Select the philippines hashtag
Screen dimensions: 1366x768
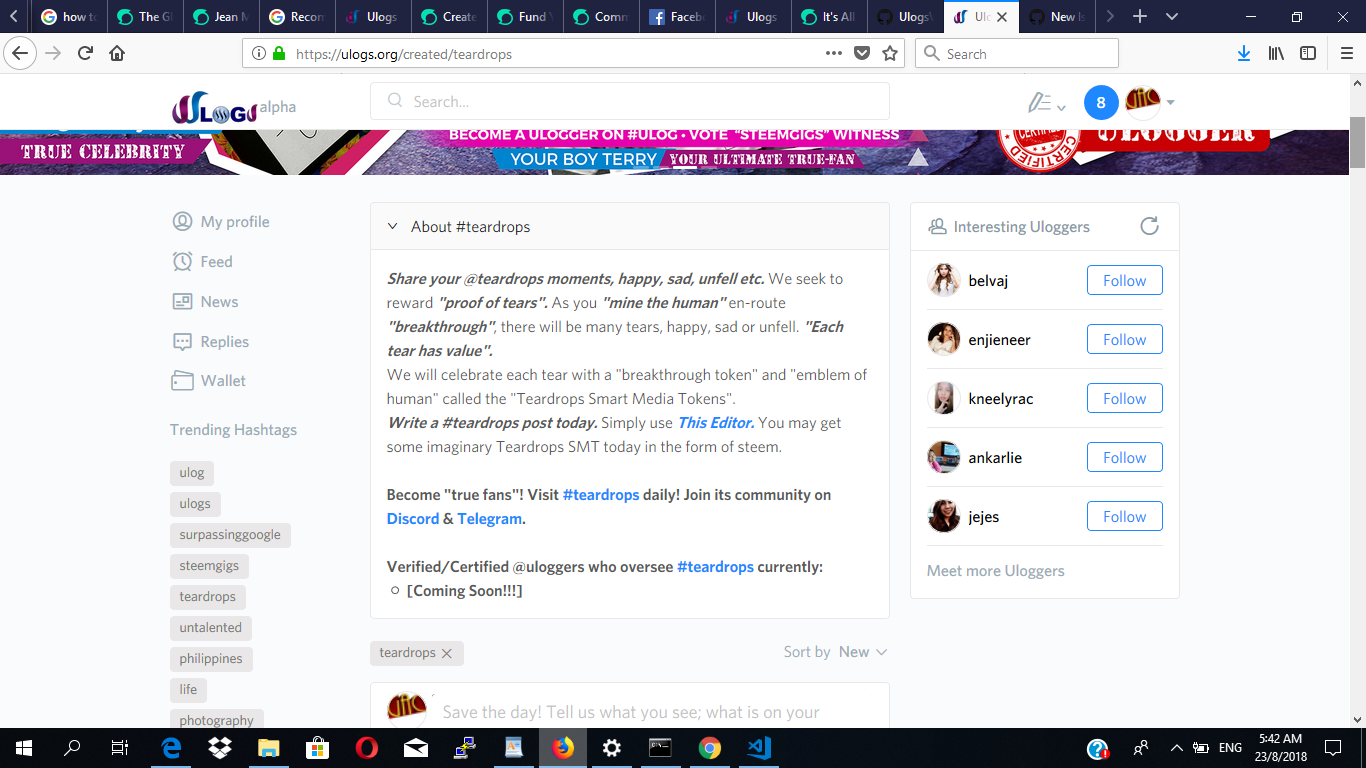211,659
